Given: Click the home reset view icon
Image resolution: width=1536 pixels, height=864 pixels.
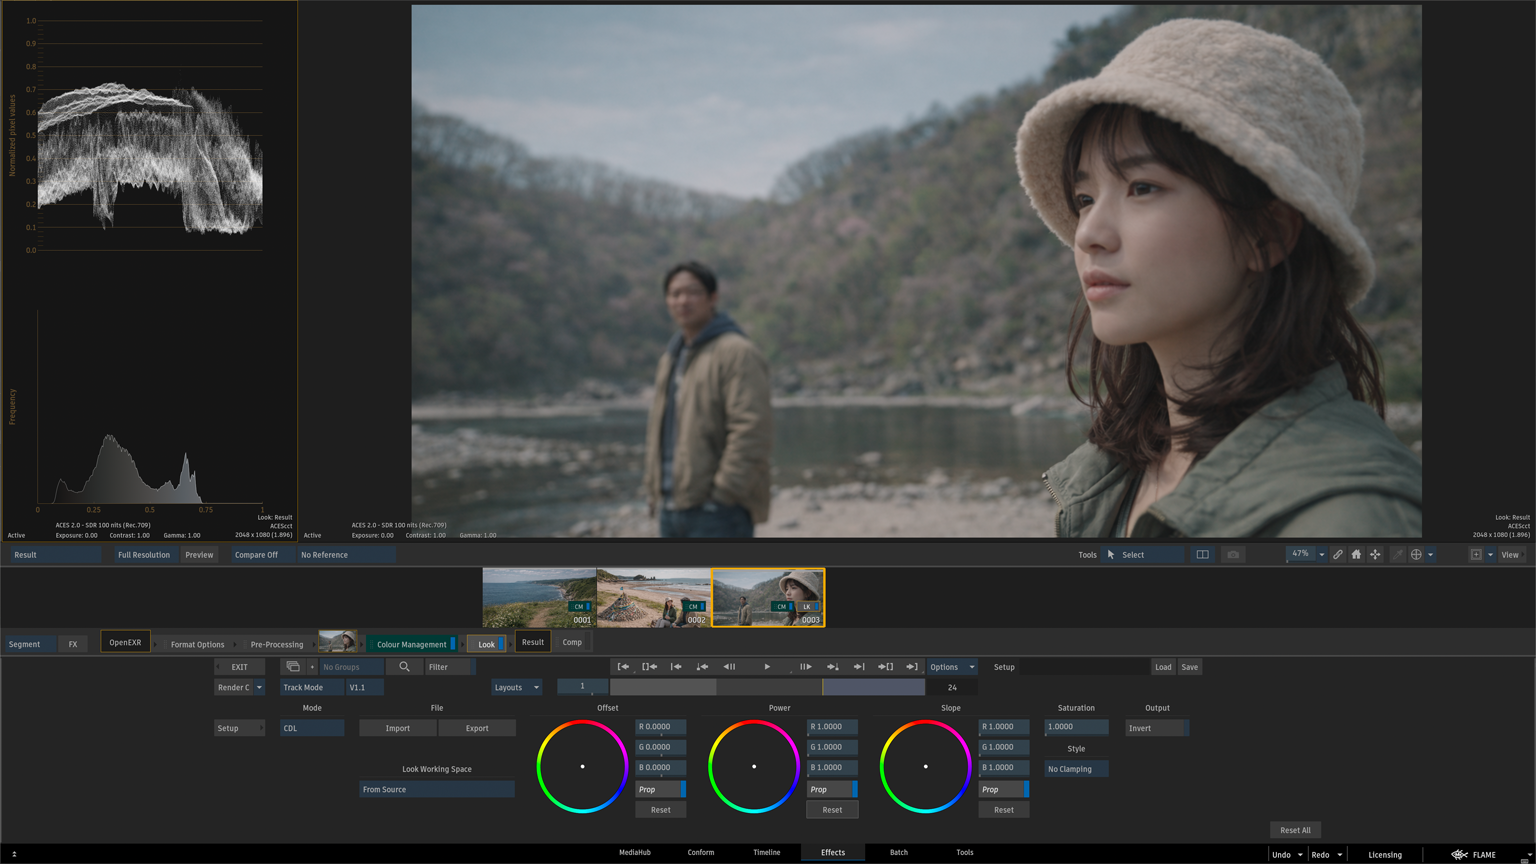Looking at the screenshot, I should pos(1356,555).
